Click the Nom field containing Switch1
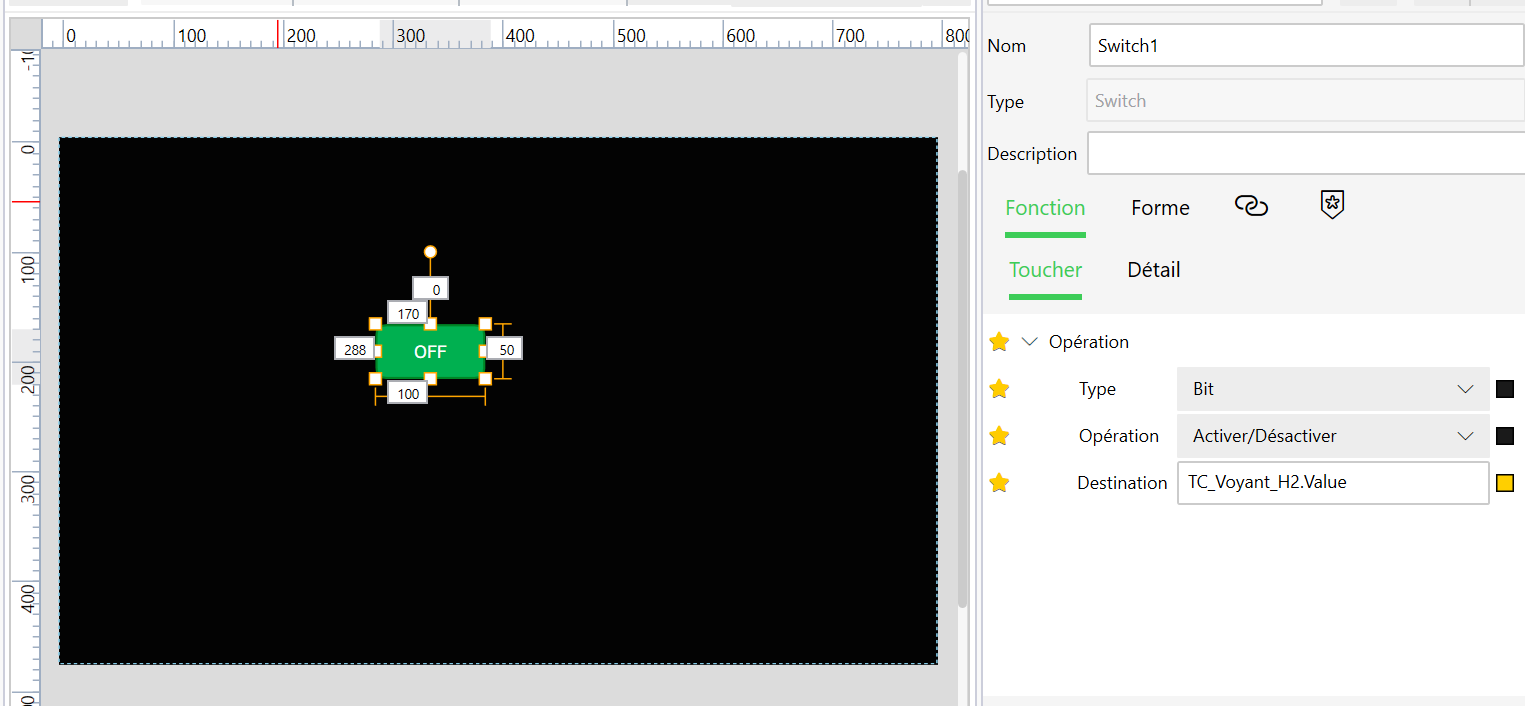1525x706 pixels. 1305,46
